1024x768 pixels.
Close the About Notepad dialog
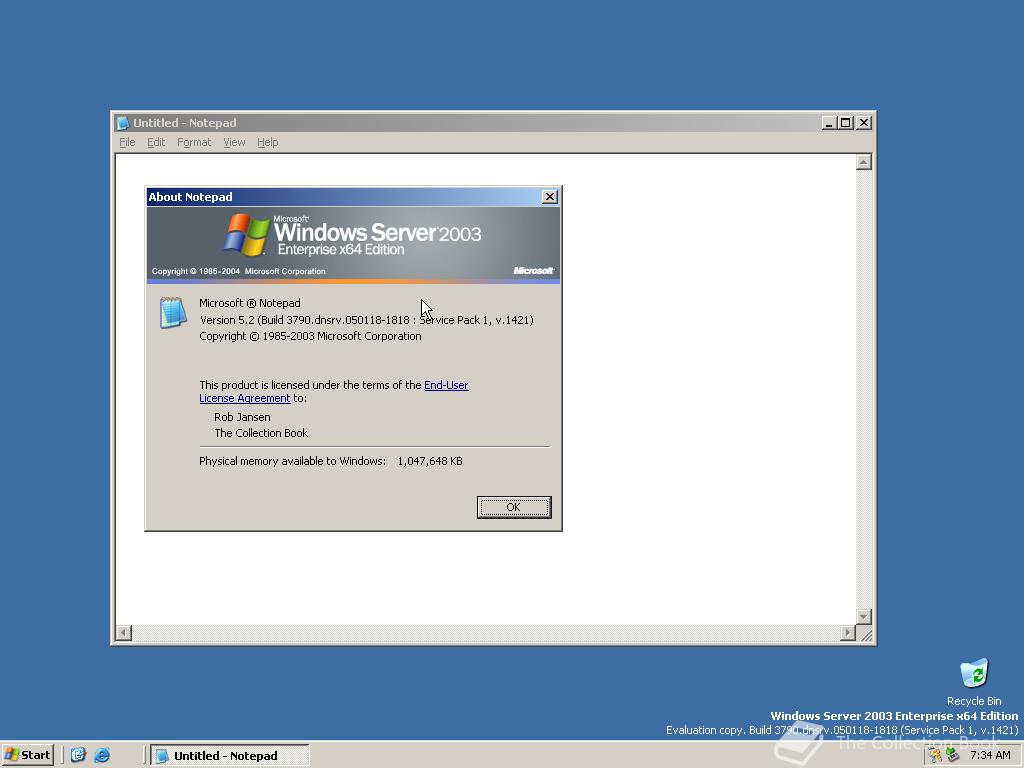pyautogui.click(x=550, y=197)
